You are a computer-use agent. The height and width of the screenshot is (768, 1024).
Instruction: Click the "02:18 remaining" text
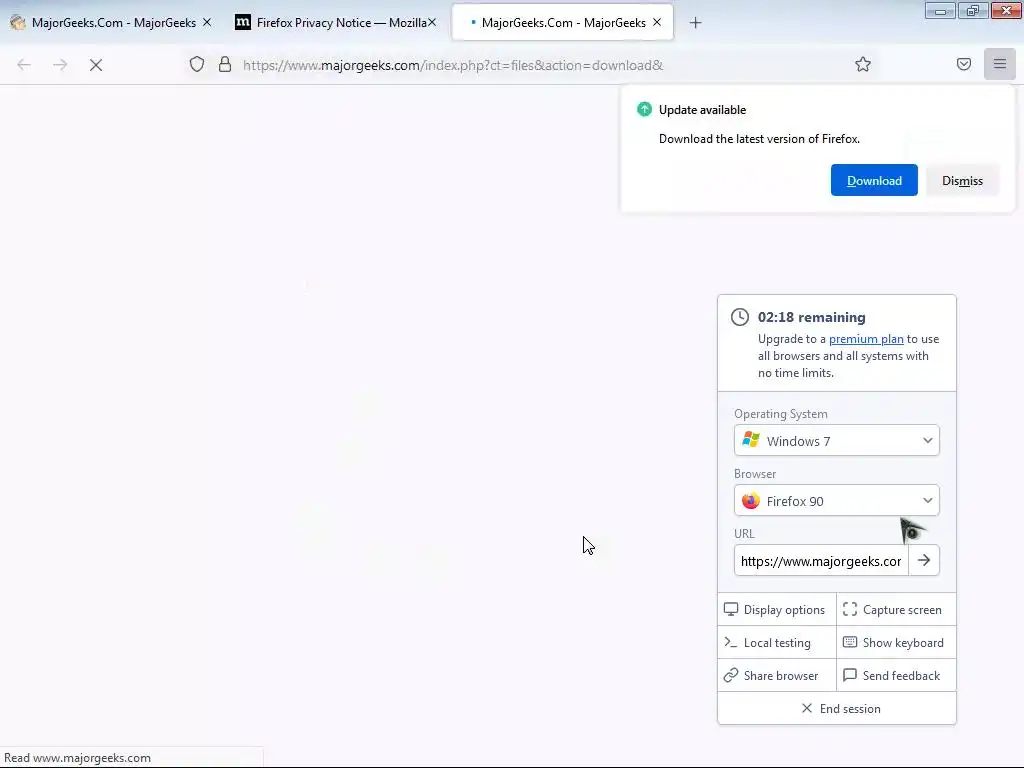[x=811, y=317]
